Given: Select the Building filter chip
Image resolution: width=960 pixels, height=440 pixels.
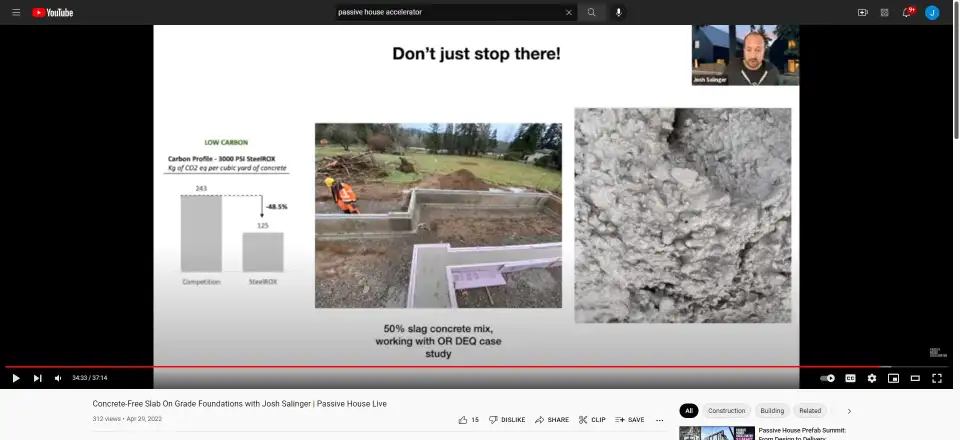Looking at the screenshot, I should click(772, 410).
